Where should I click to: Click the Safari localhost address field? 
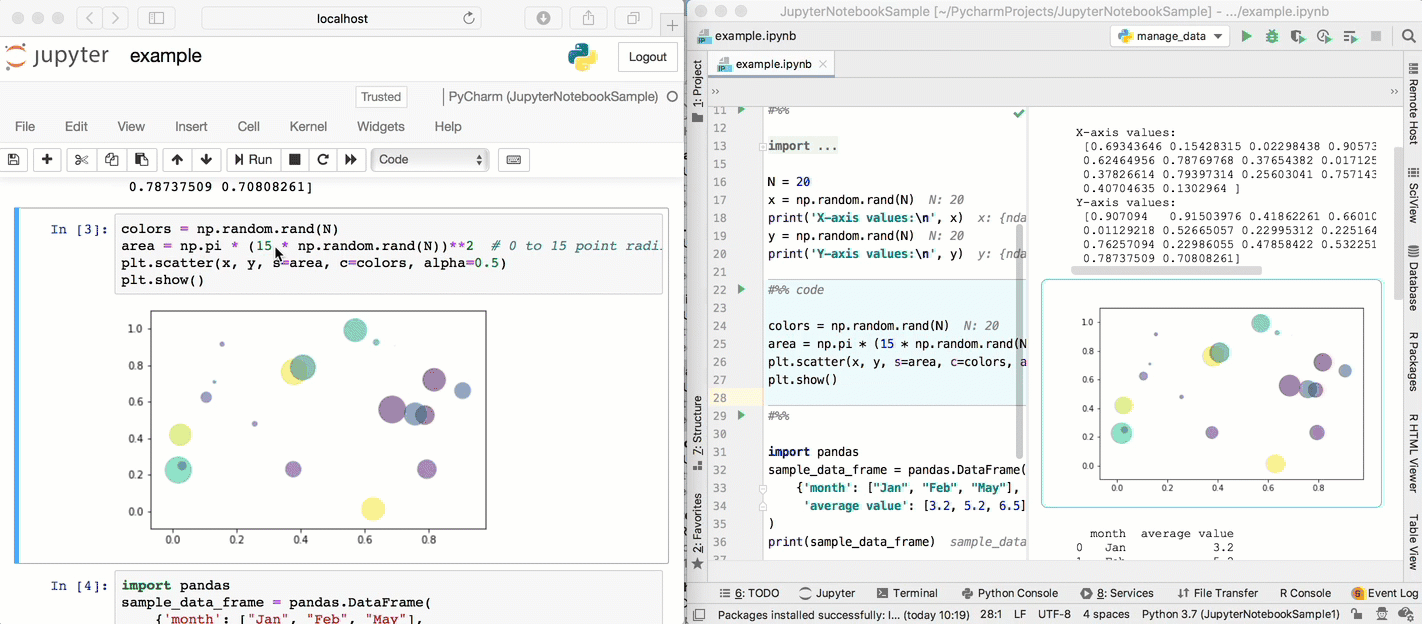tap(343, 18)
